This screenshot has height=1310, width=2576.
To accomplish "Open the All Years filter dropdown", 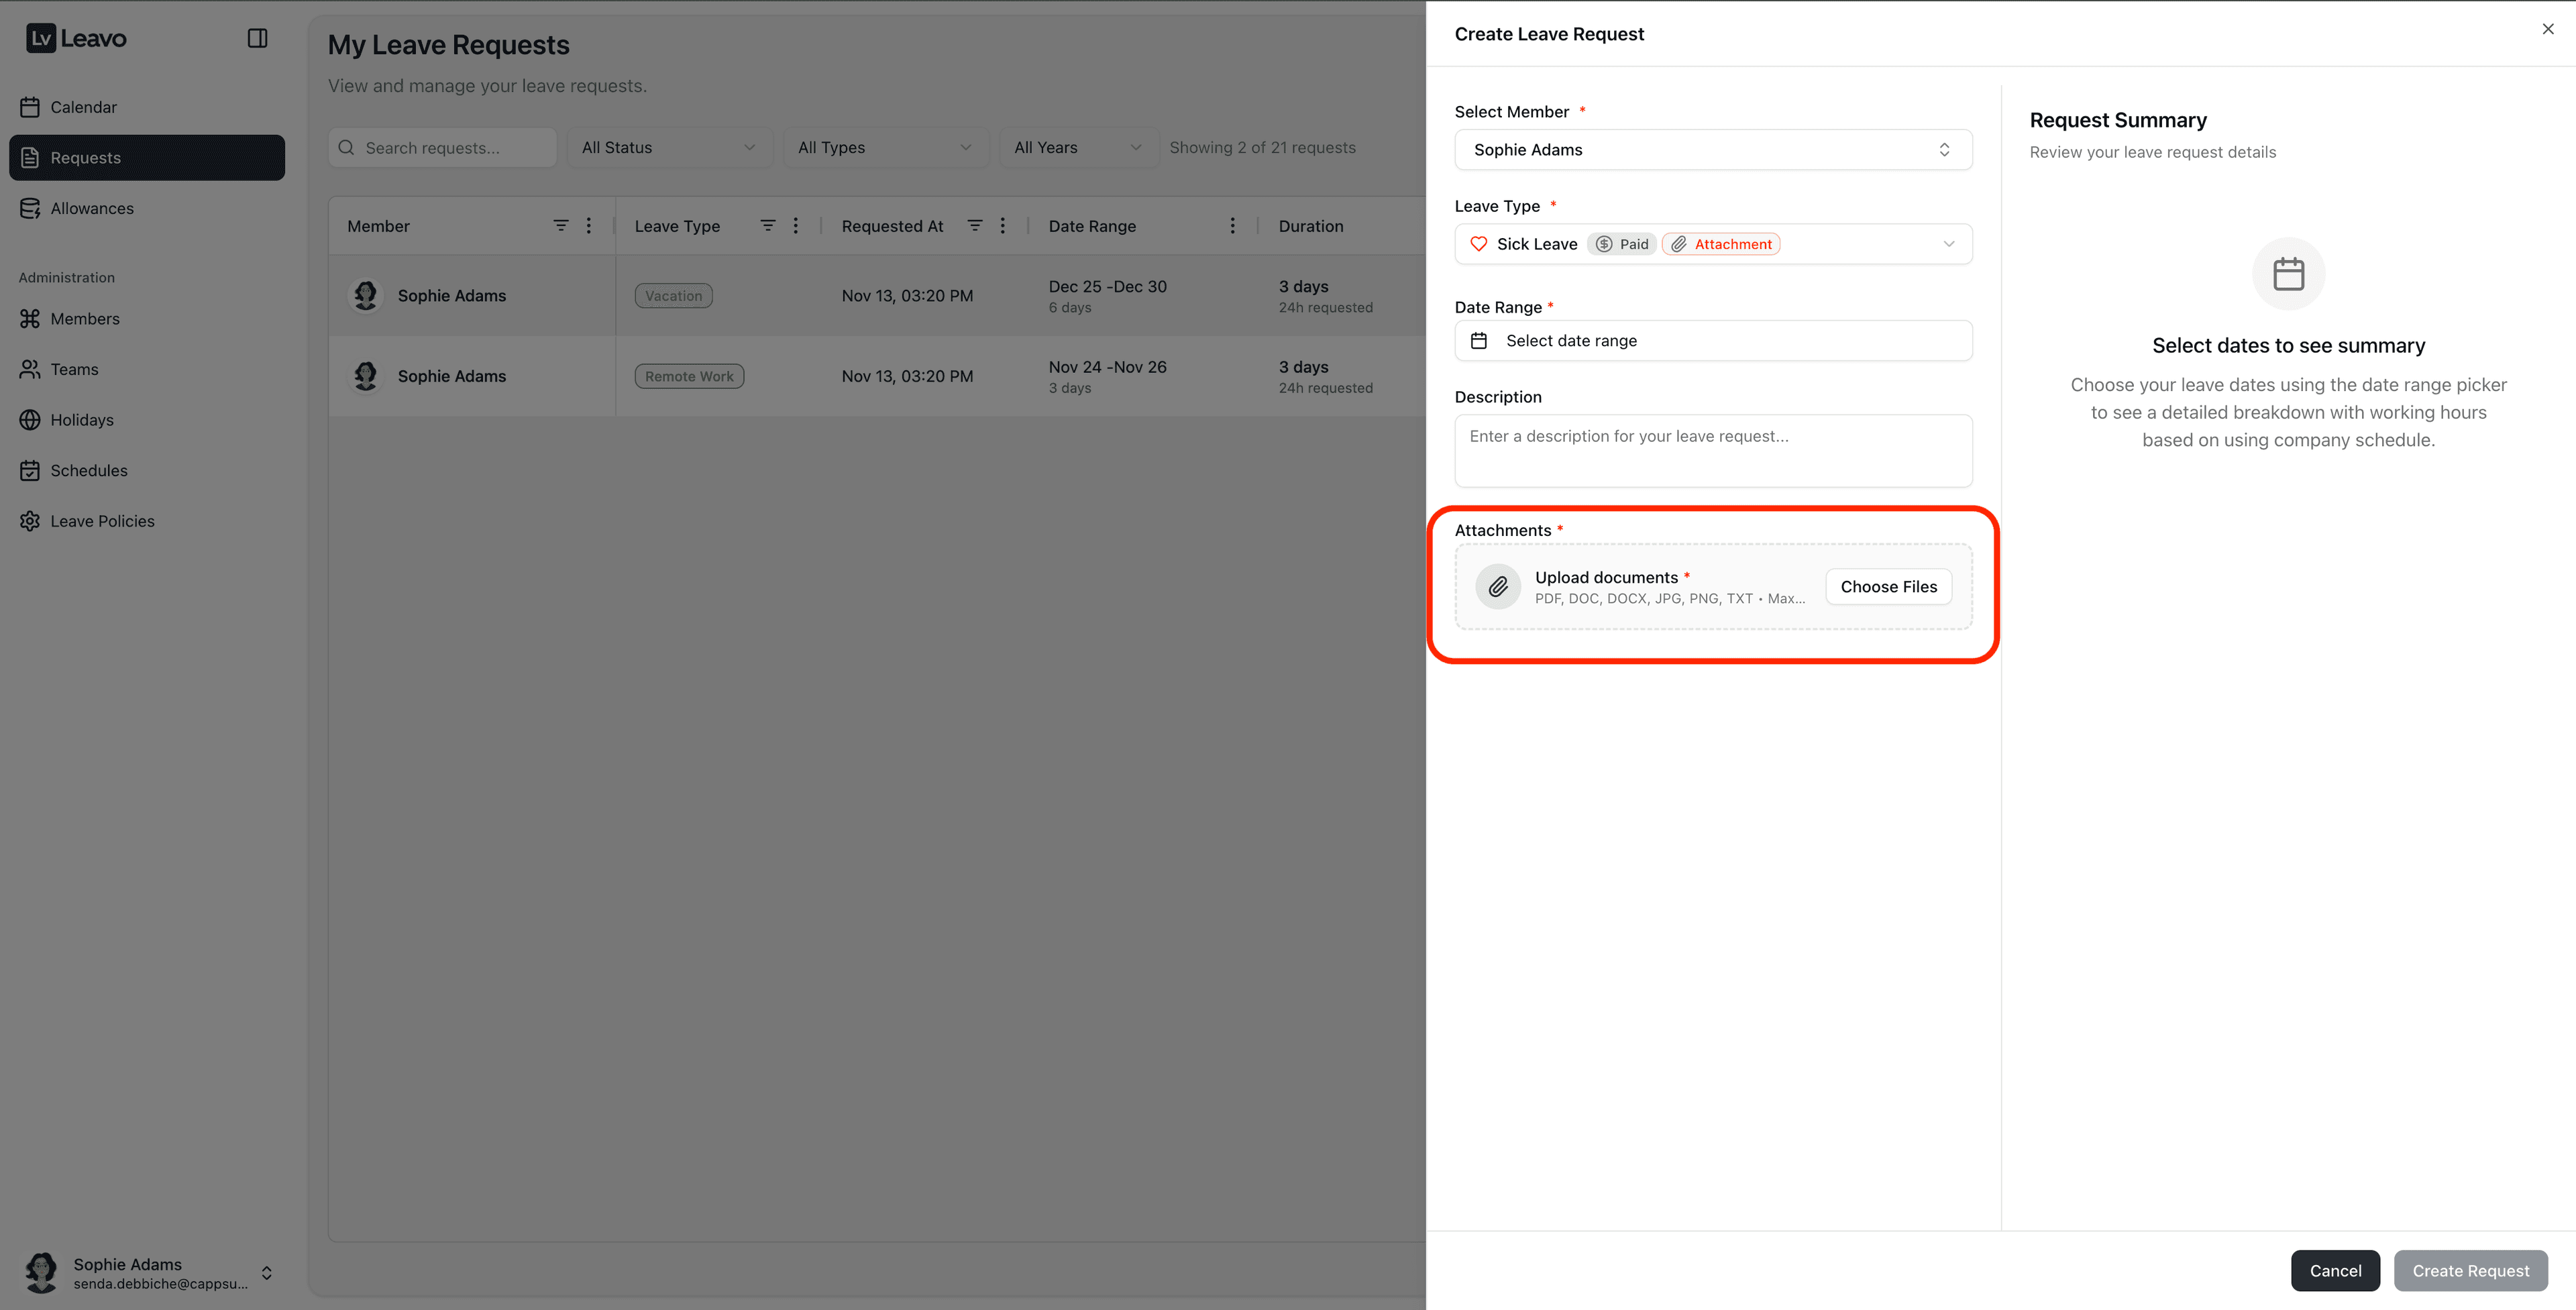I will coord(1077,148).
